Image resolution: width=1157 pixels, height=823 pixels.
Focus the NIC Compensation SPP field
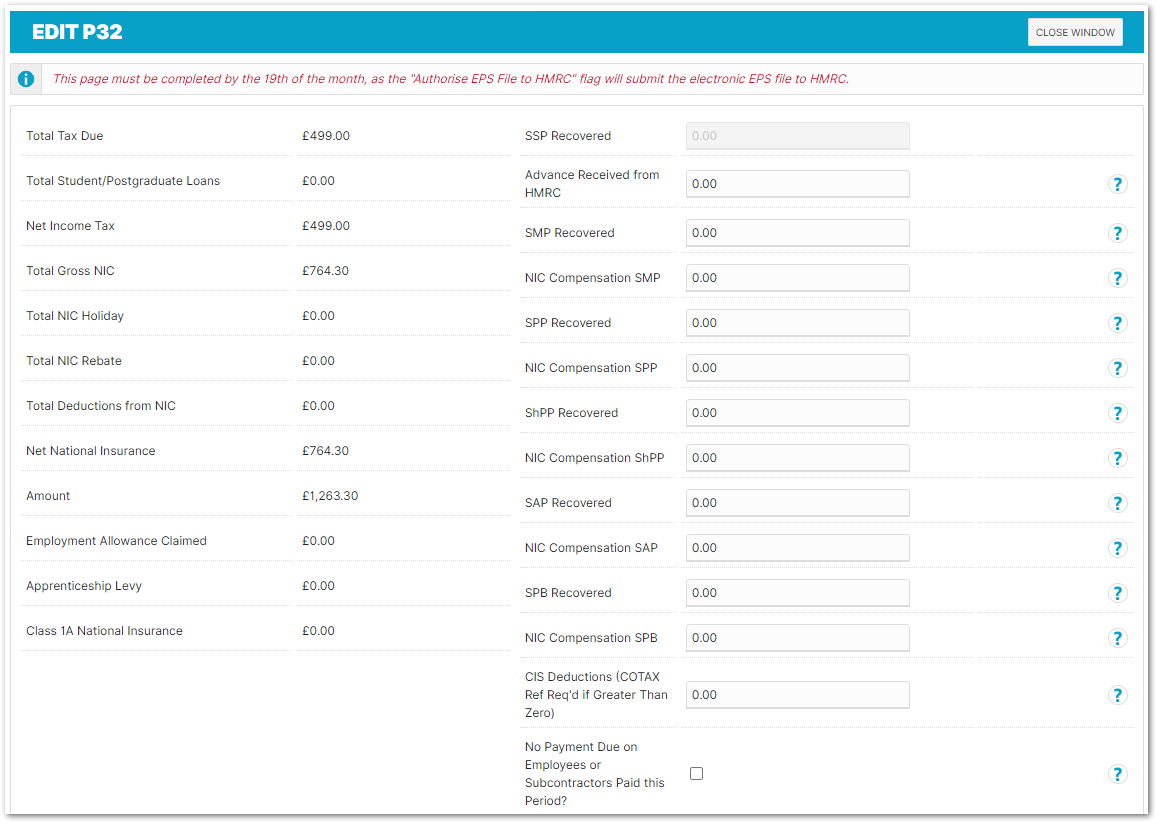click(797, 368)
